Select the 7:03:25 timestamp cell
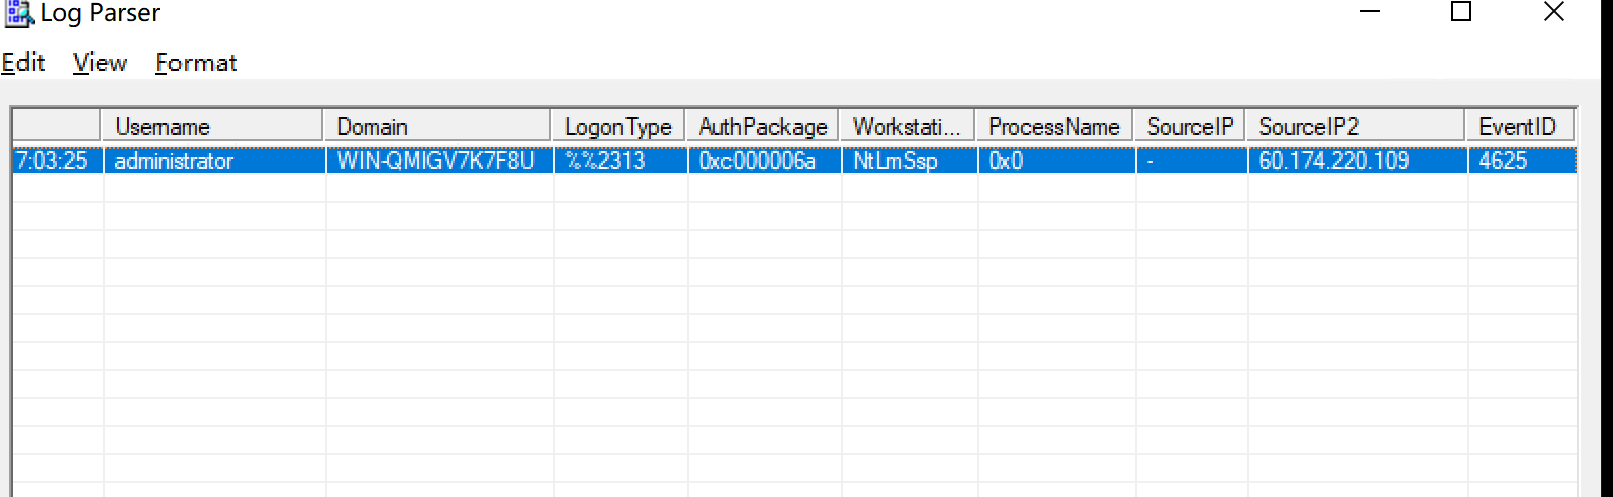Image resolution: width=1613 pixels, height=497 pixels. tap(53, 161)
